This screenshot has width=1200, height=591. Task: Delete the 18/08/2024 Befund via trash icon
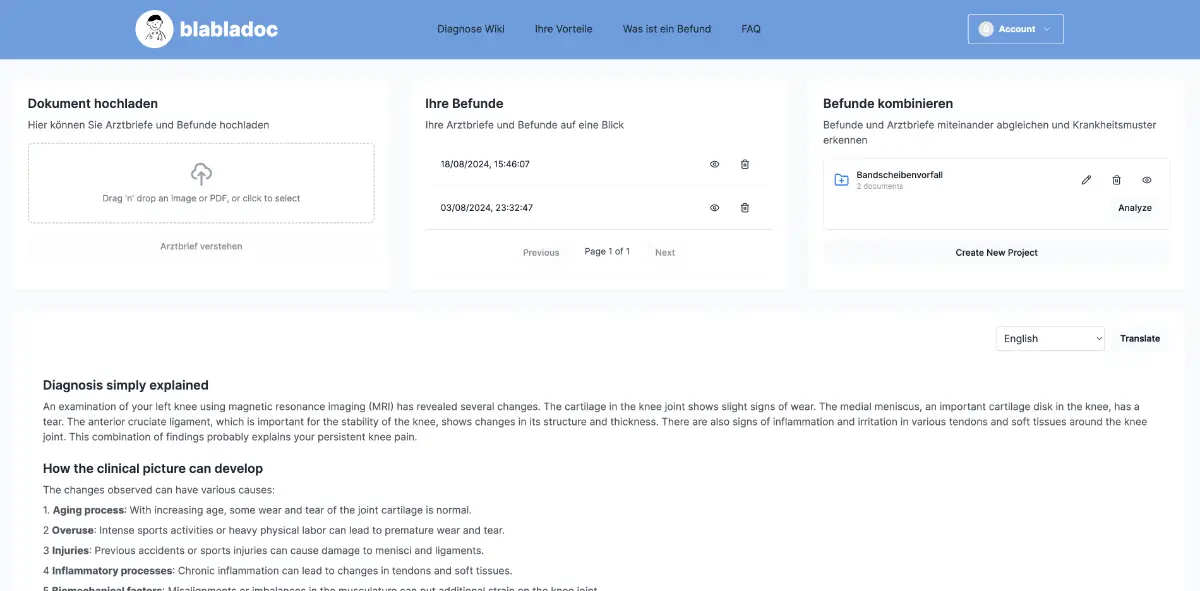744,164
